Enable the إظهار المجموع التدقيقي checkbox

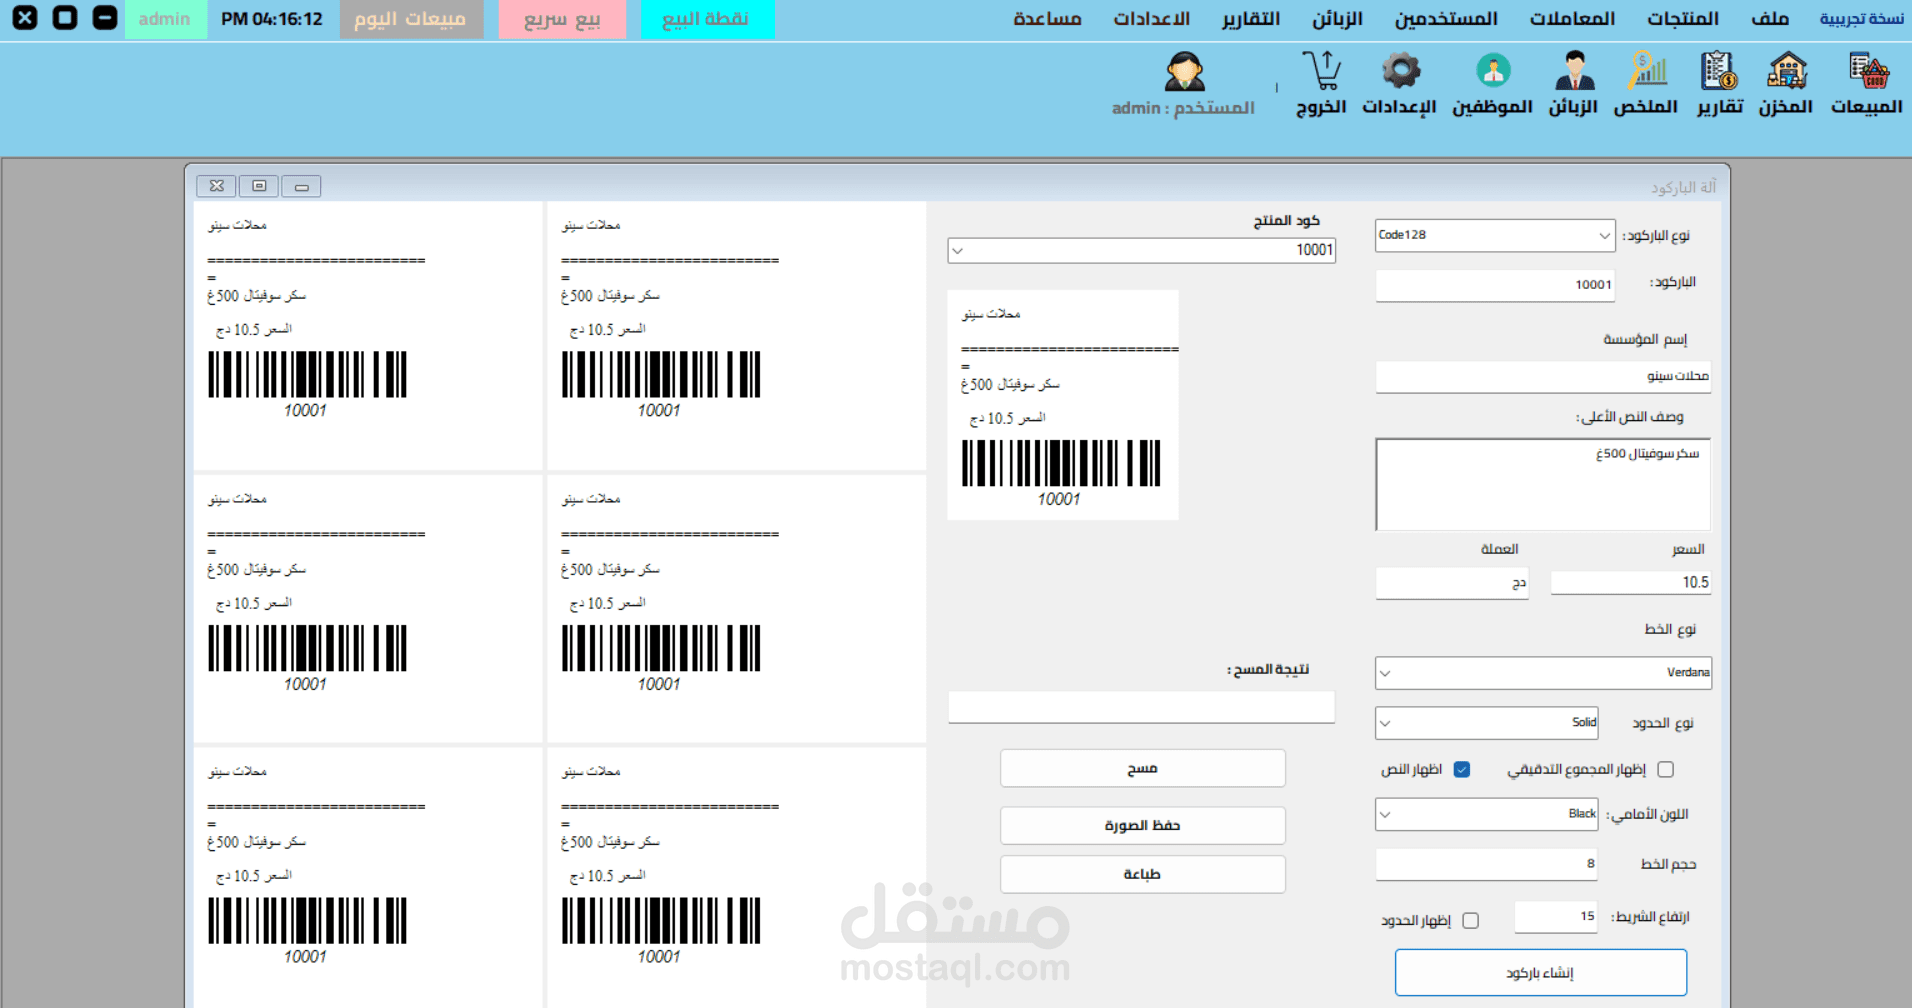(x=1665, y=769)
